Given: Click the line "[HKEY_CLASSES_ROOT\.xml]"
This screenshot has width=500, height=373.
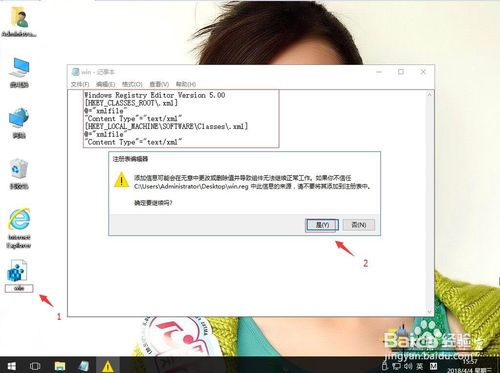Looking at the screenshot, I should tap(131, 103).
